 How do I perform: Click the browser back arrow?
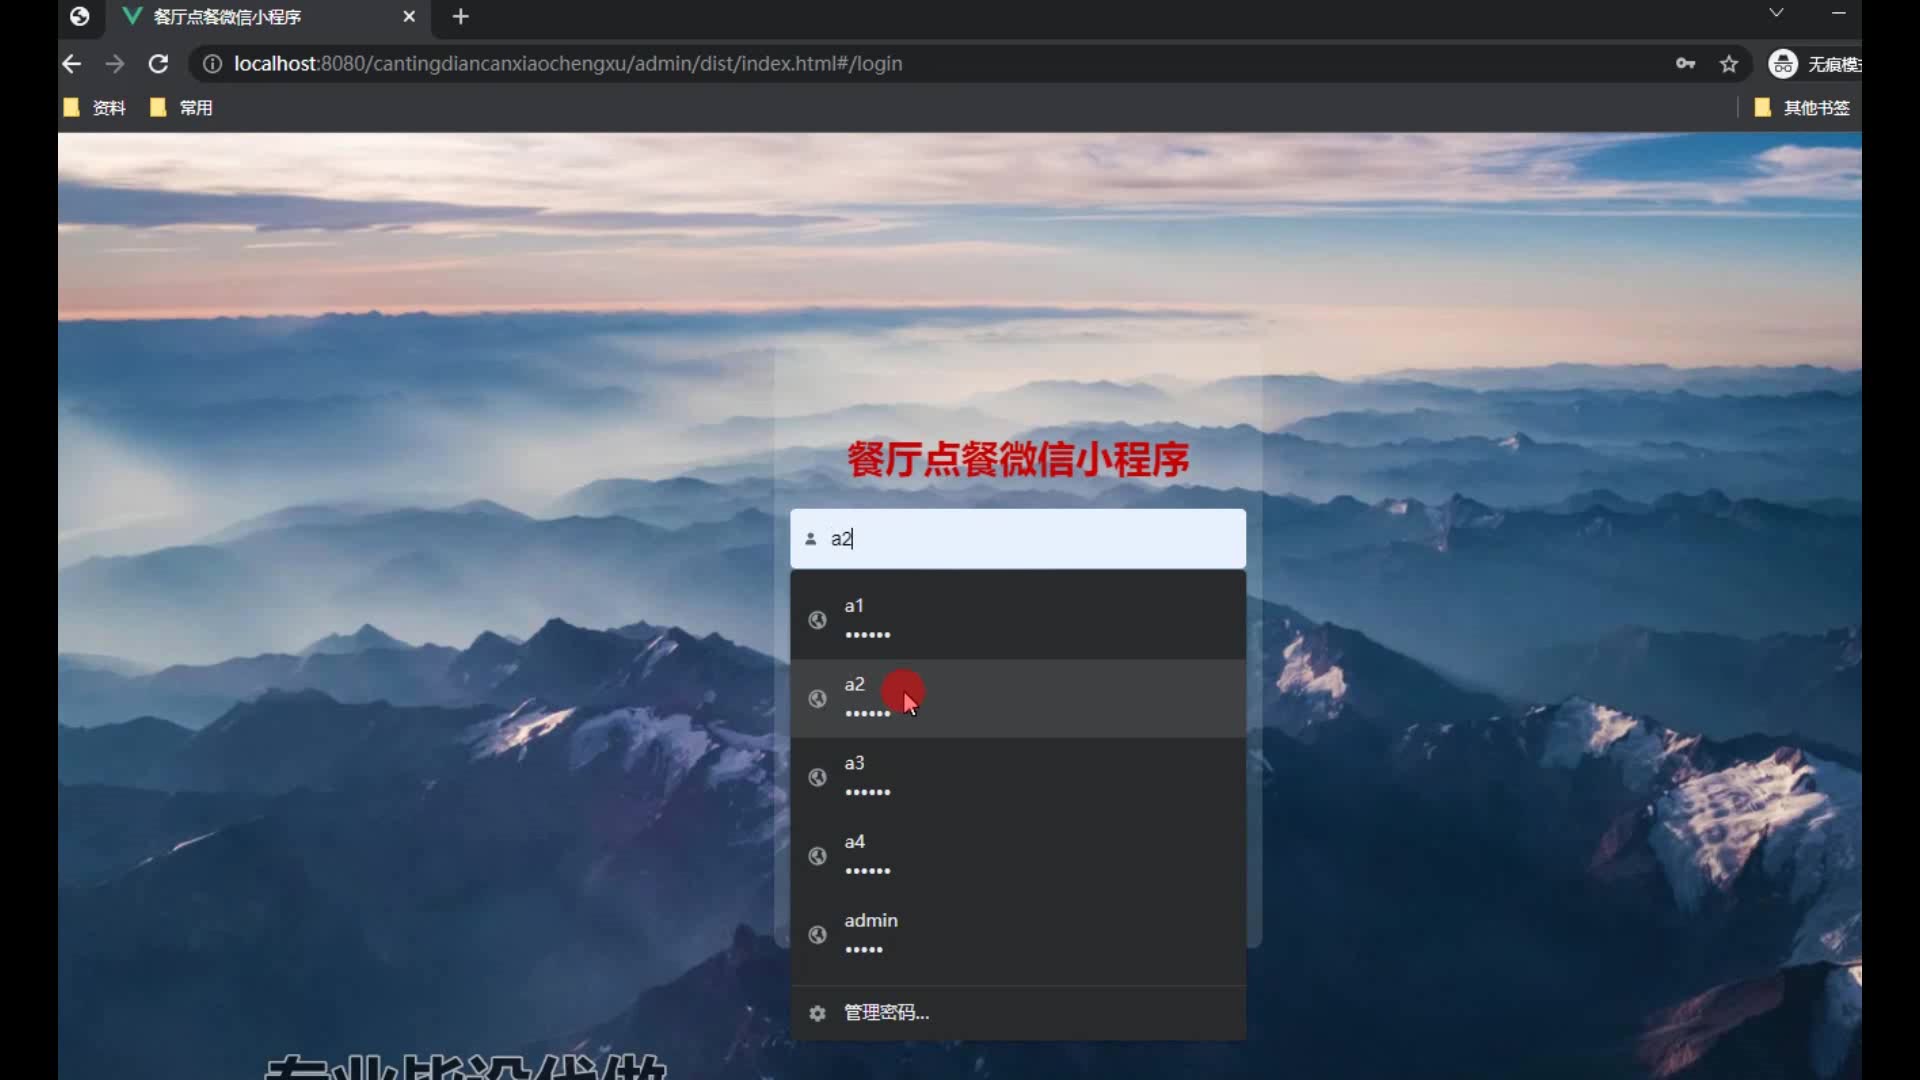click(x=71, y=64)
